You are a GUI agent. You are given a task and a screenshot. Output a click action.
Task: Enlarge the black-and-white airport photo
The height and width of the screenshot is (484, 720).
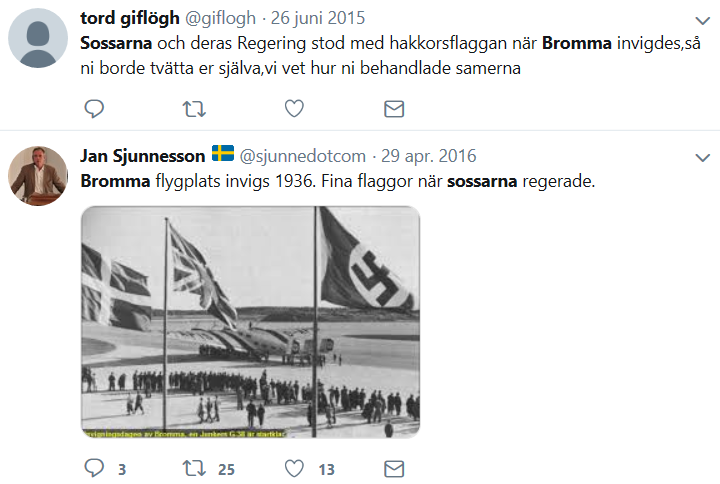tap(251, 322)
